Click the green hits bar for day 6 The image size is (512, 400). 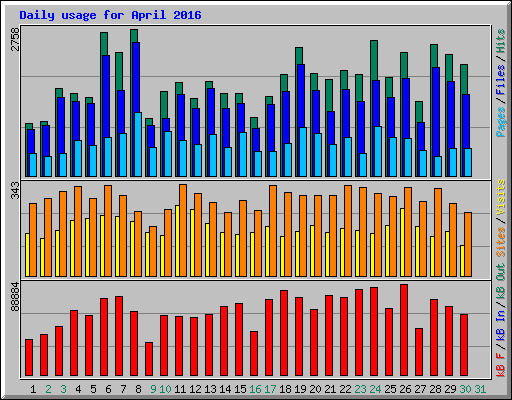(104, 43)
